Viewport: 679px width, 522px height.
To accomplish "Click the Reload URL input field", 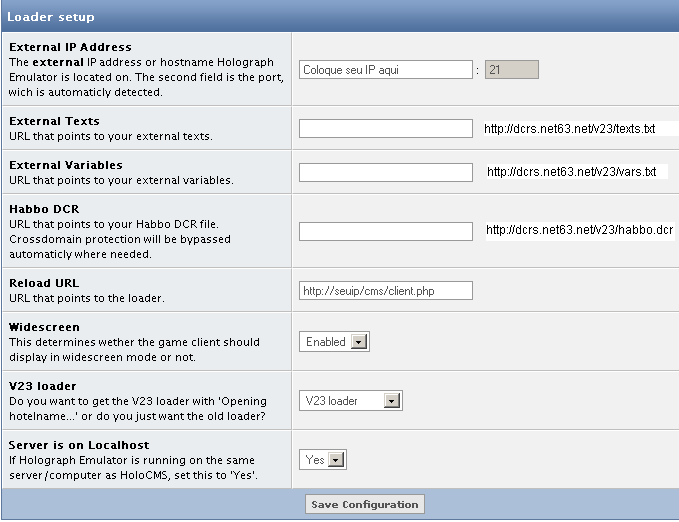I will 385,291.
